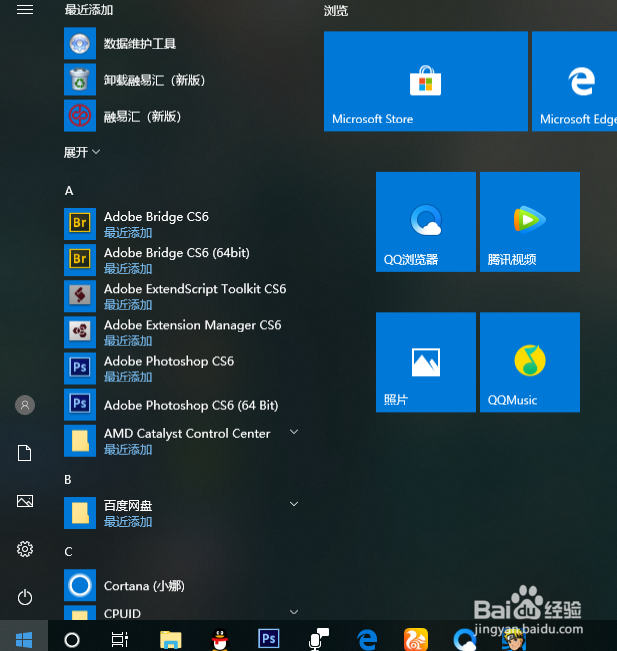
Task: Expand AMD Catalyst Control Center chevron
Action: (x=294, y=432)
